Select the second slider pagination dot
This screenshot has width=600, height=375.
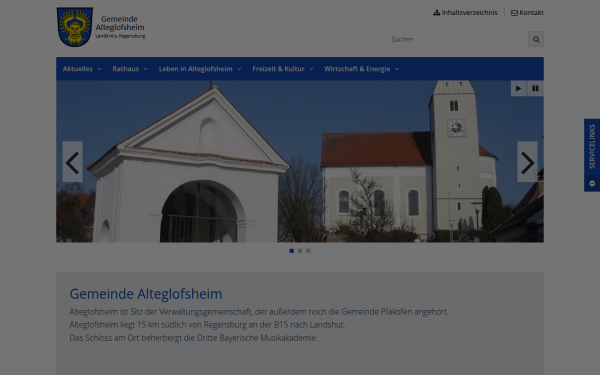[300, 251]
